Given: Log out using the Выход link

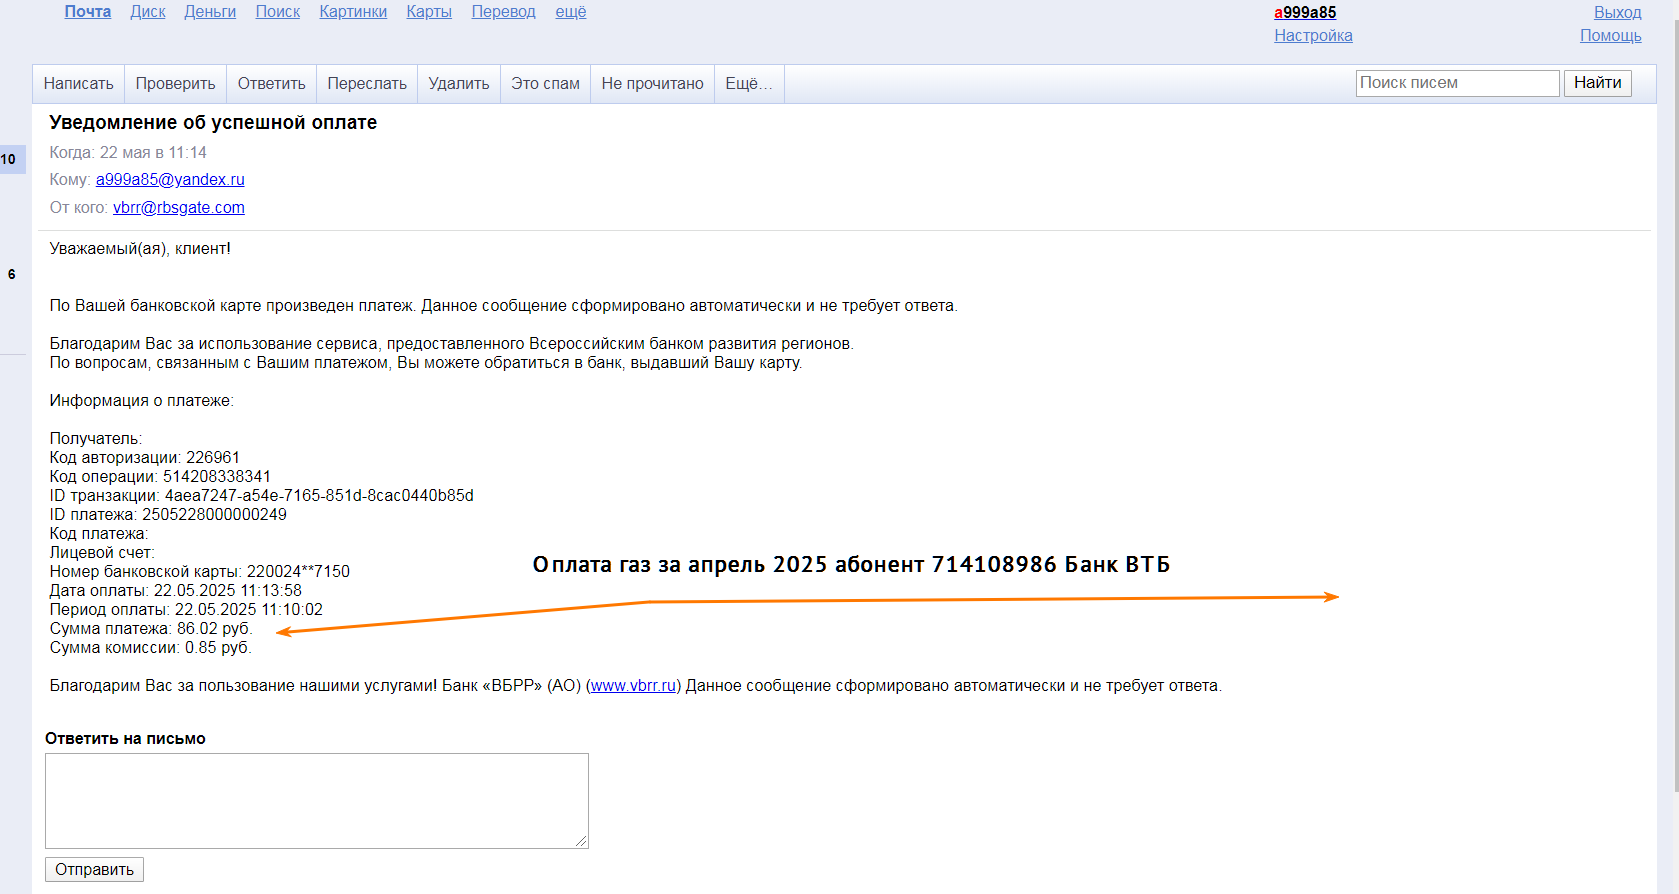Looking at the screenshot, I should point(1618,12).
